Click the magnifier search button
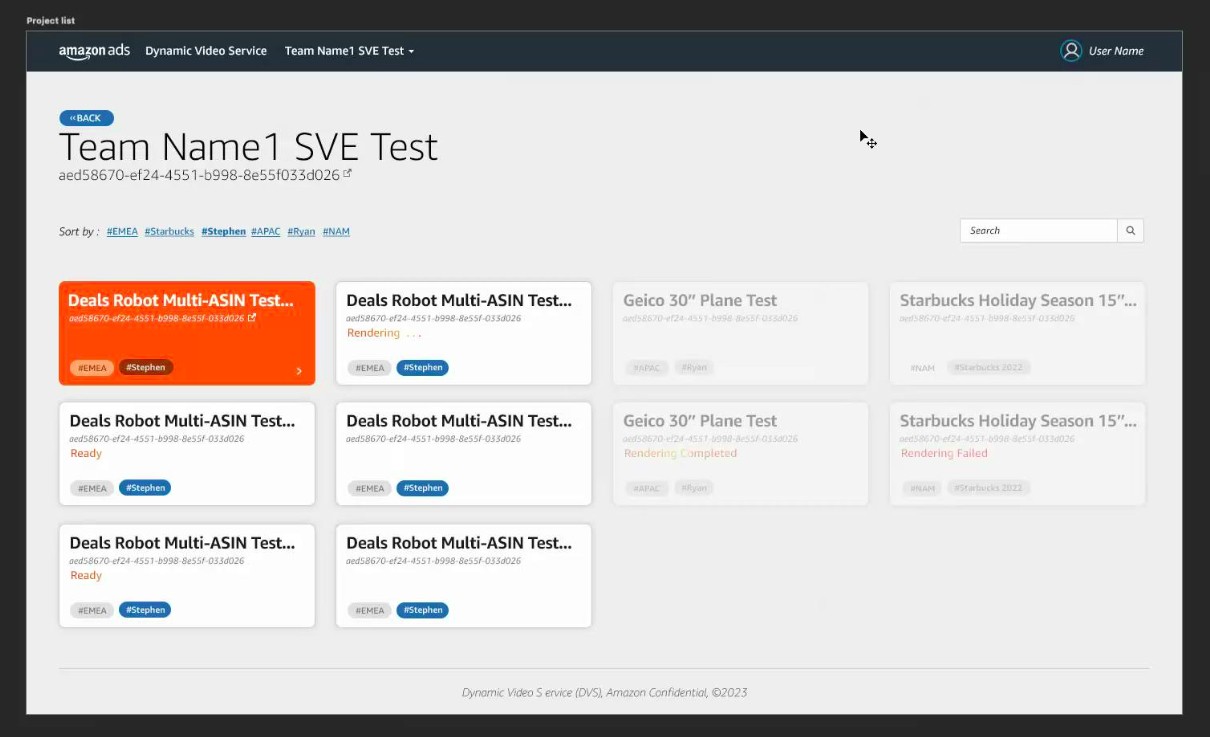1210x737 pixels. coord(1131,231)
